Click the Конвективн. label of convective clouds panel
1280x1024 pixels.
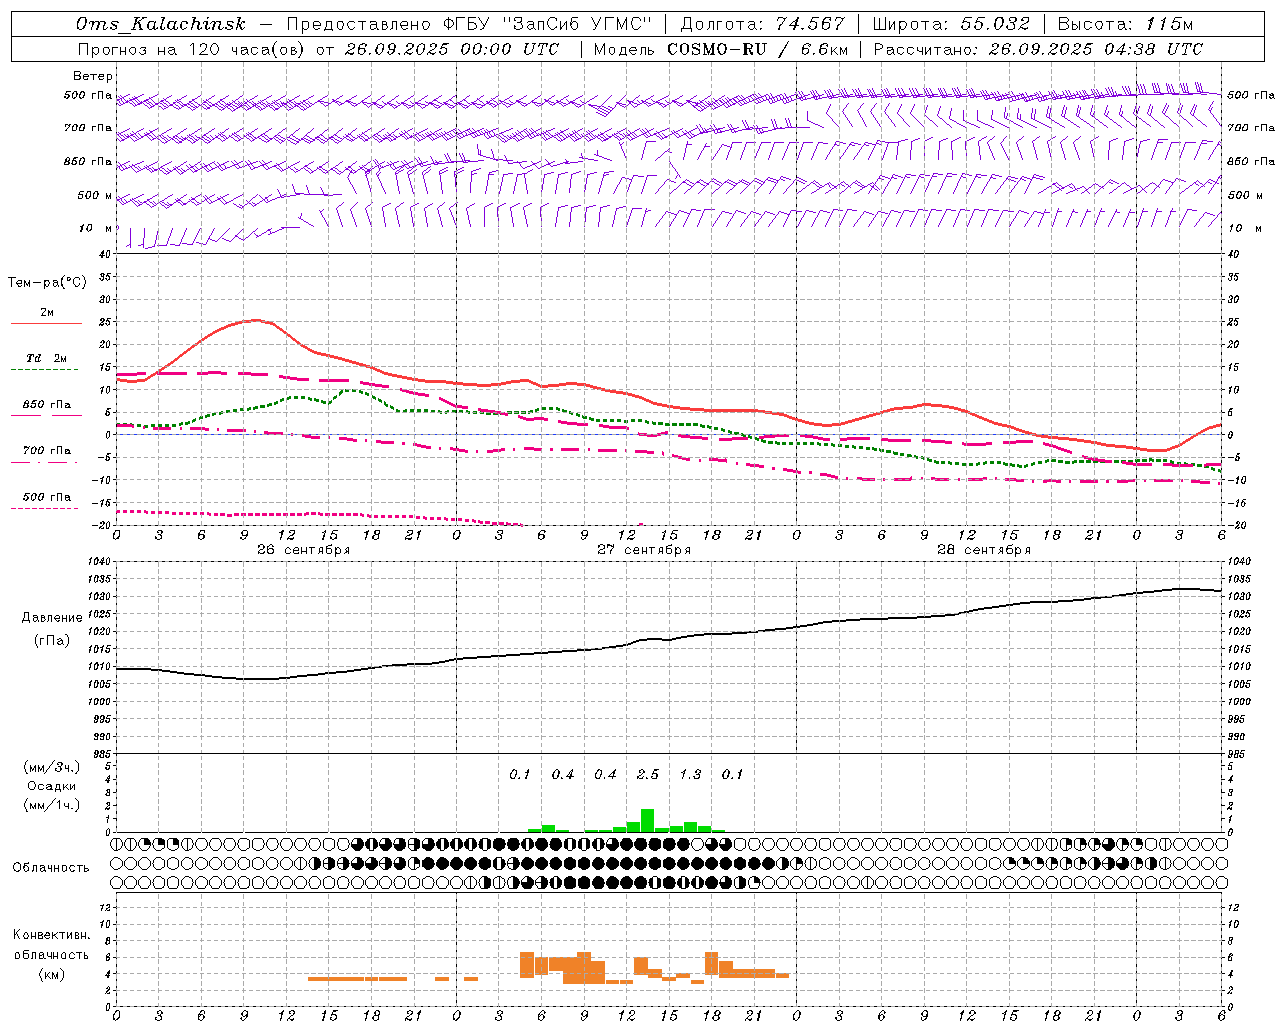click(x=52, y=935)
